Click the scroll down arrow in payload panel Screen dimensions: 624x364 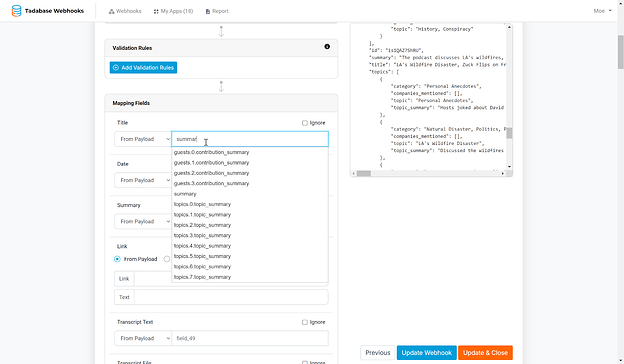[x=509, y=167]
